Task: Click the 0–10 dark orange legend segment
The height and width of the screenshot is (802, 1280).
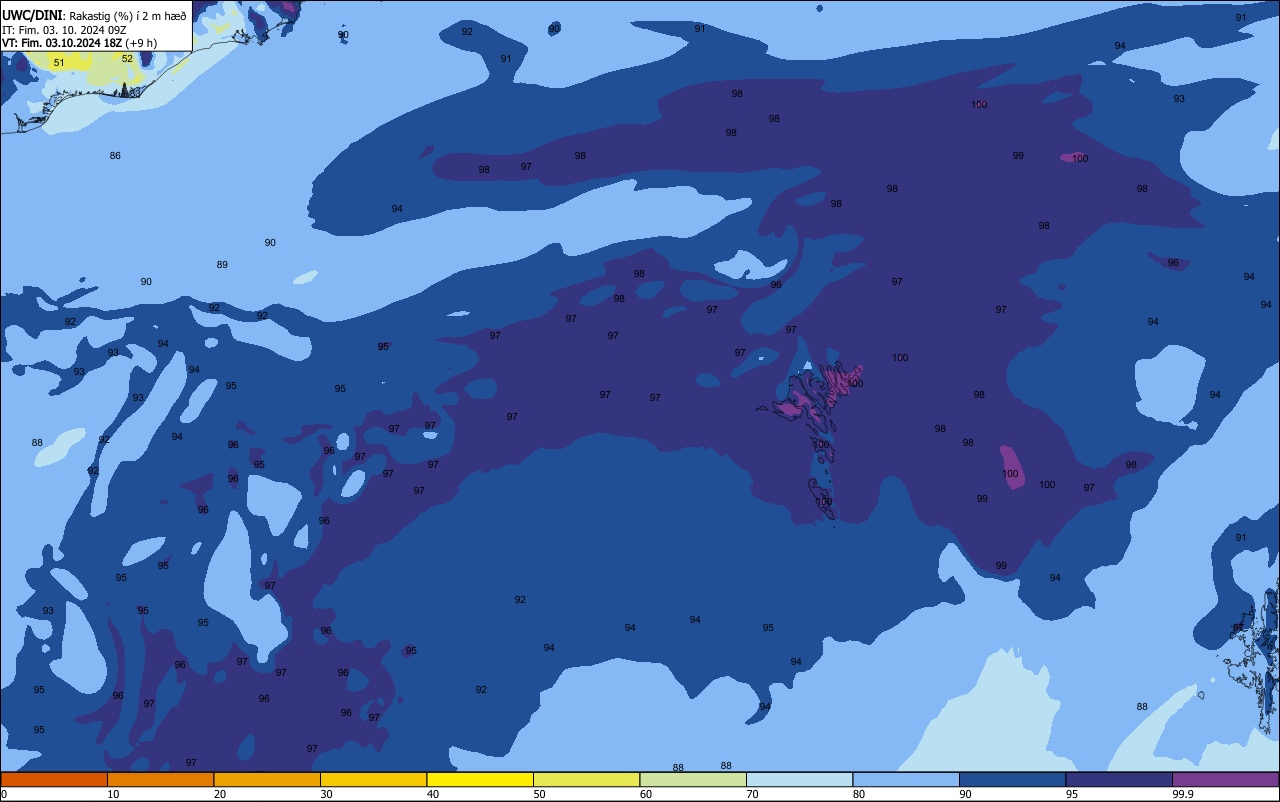Action: click(x=54, y=779)
